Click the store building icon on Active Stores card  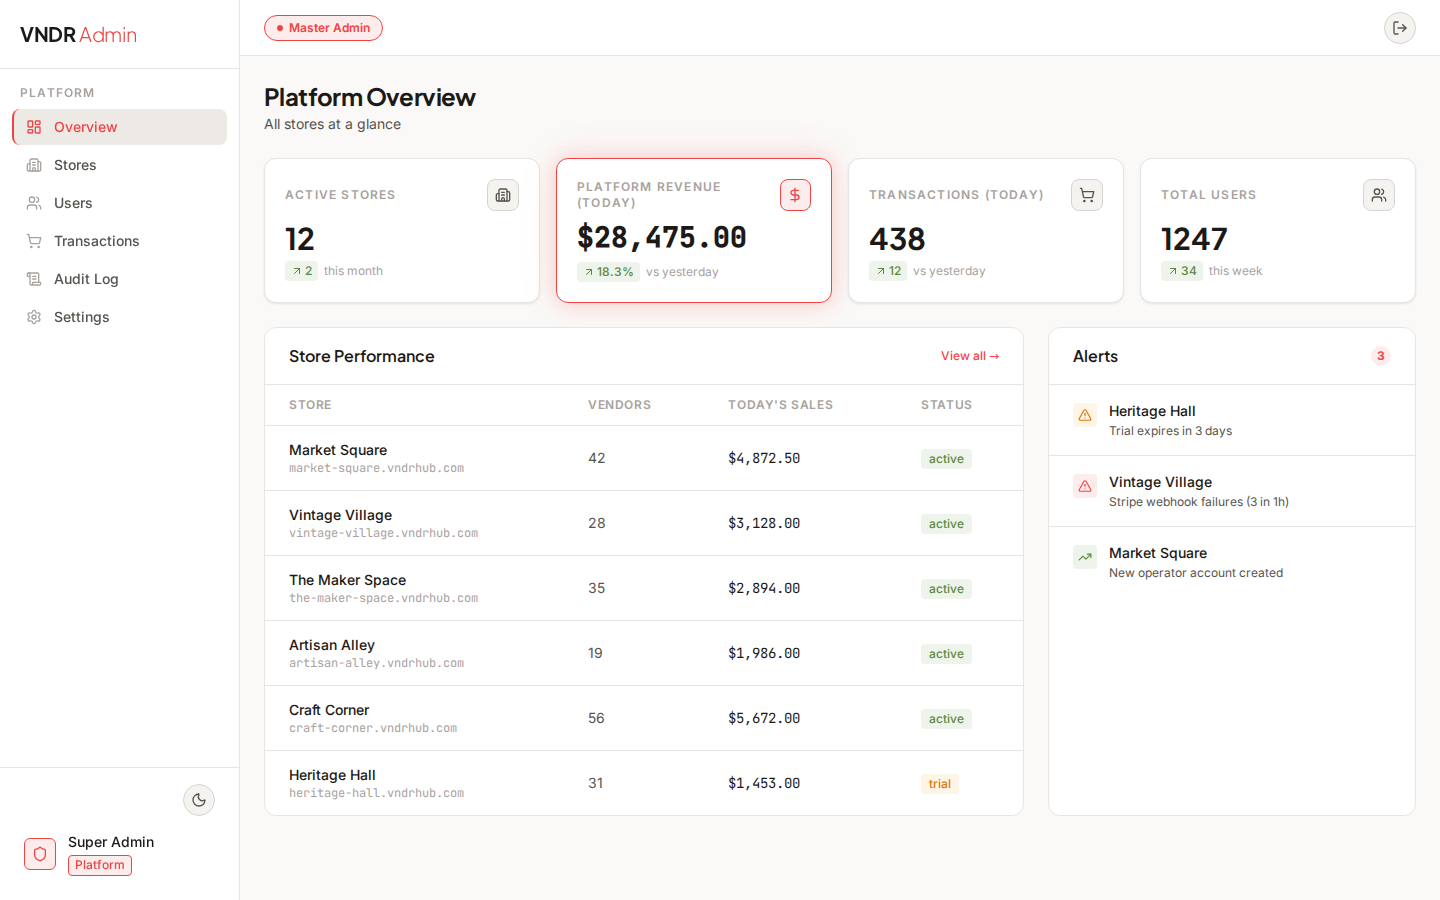click(x=503, y=195)
